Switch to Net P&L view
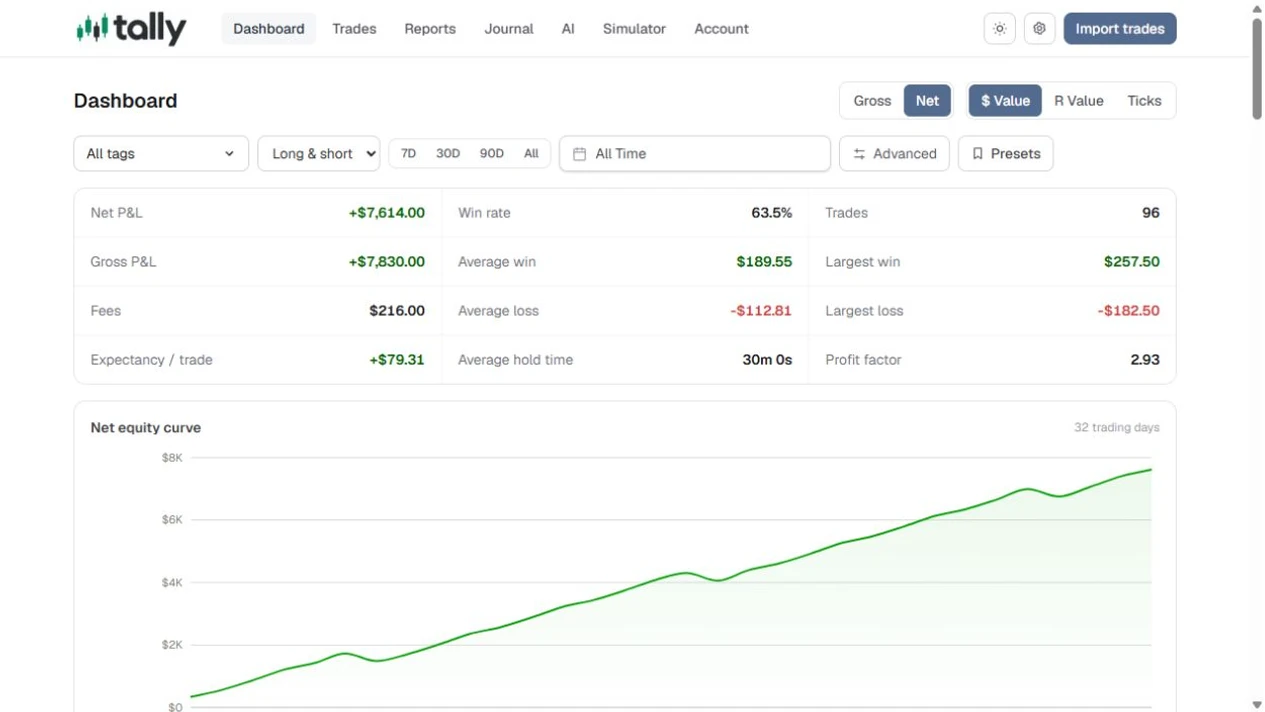The width and height of the screenshot is (1265, 712). coord(927,101)
